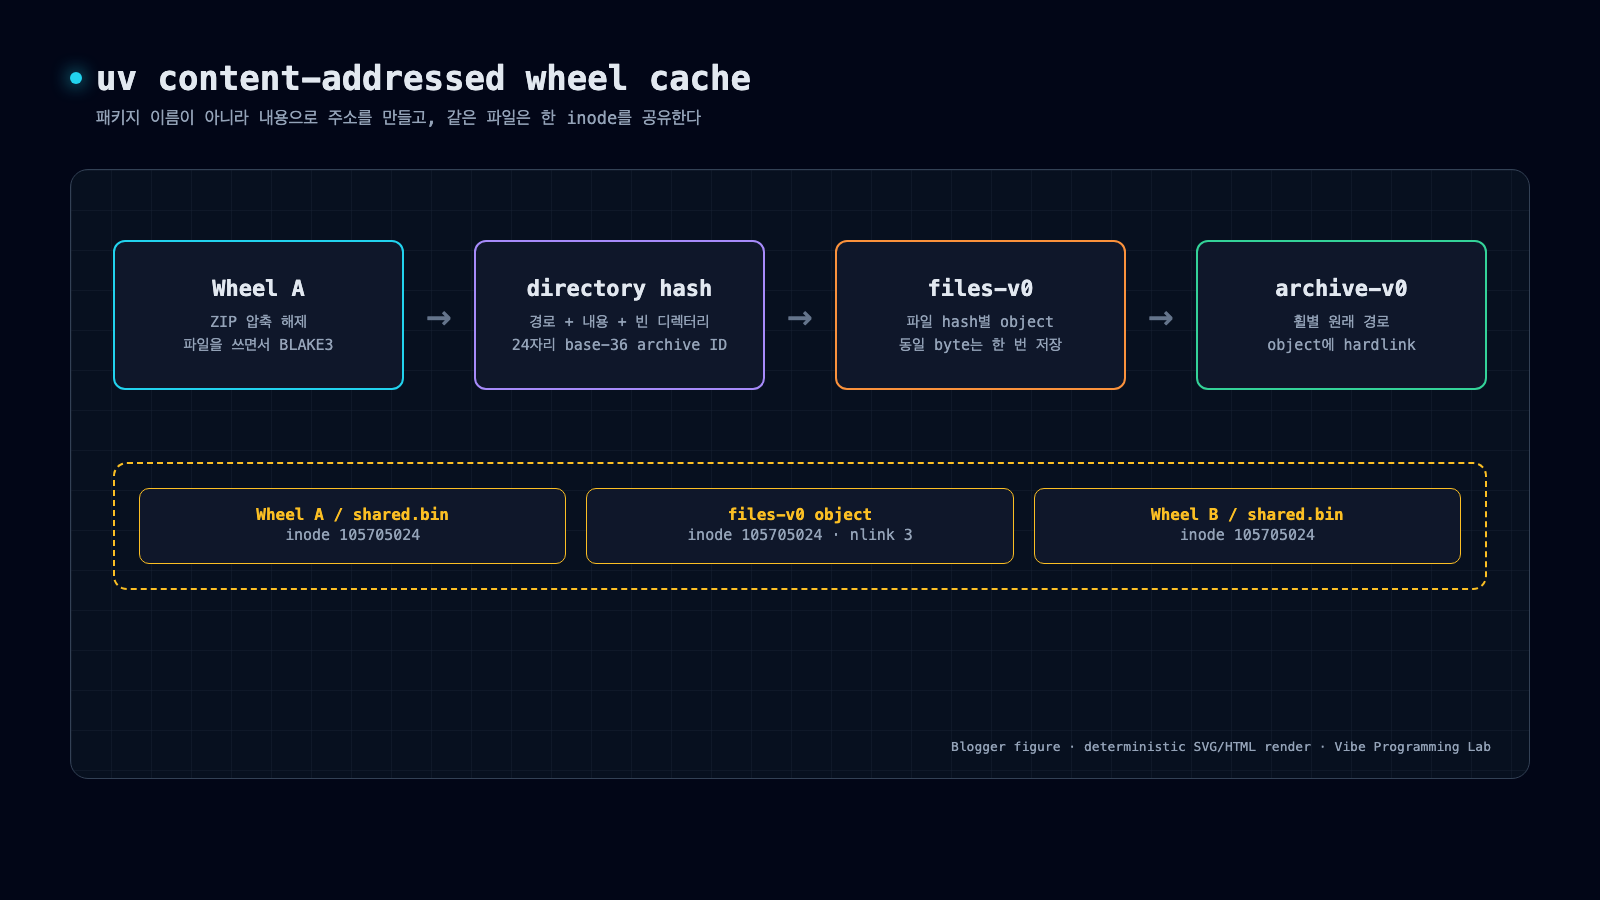Select the 'Wheel A' heading
1600x900 pixels.
258,288
